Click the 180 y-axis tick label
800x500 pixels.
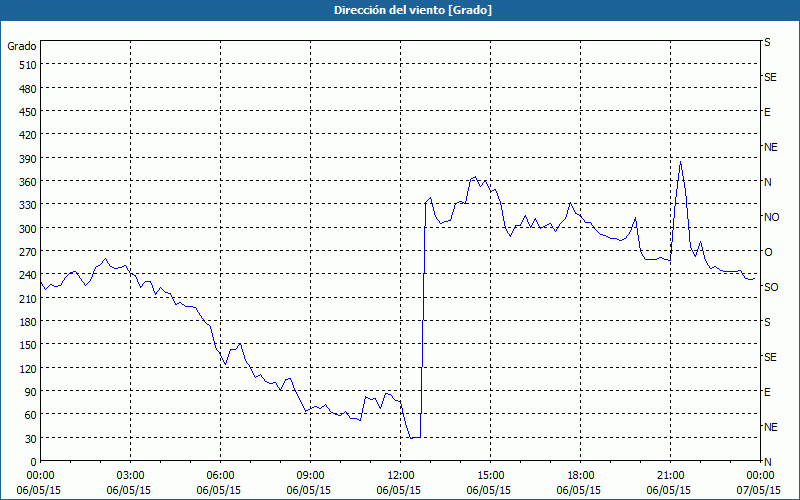point(28,322)
